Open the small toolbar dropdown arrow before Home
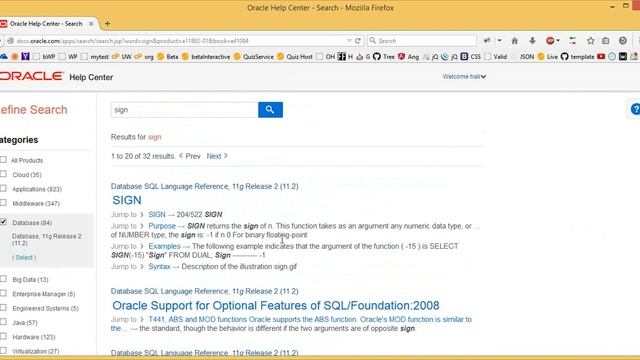640x360 pixels. coord(500,41)
